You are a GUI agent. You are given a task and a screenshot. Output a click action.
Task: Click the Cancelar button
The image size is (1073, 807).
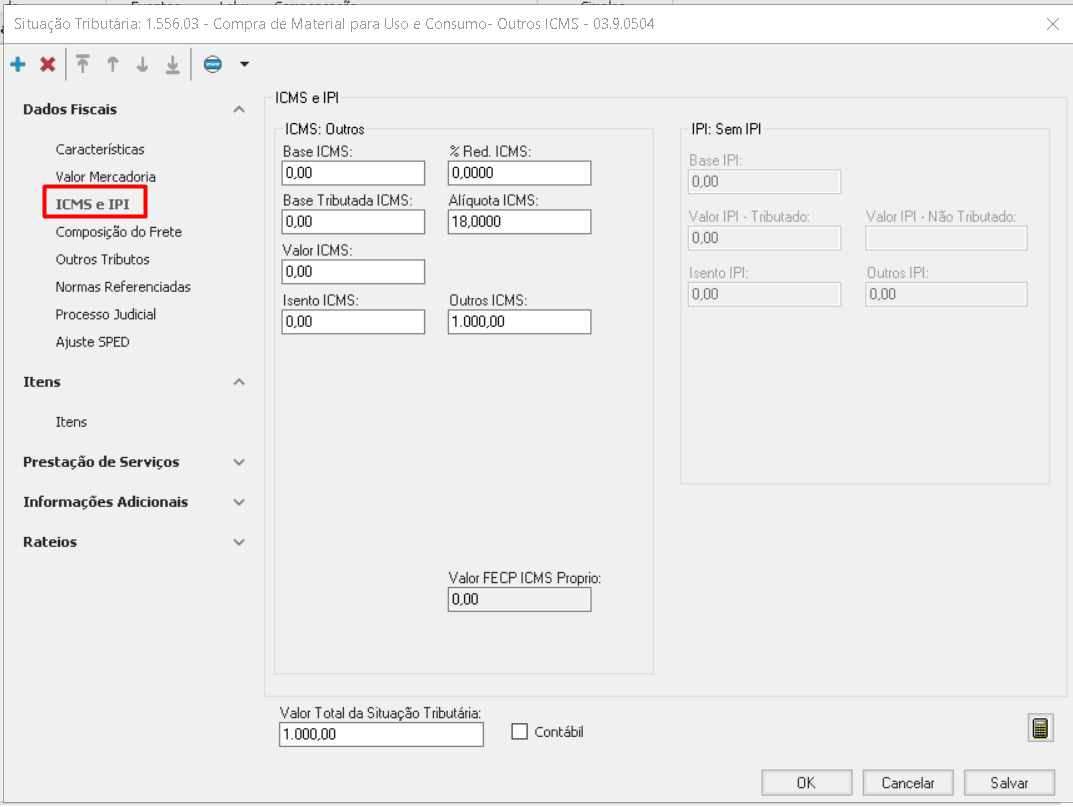tap(907, 783)
